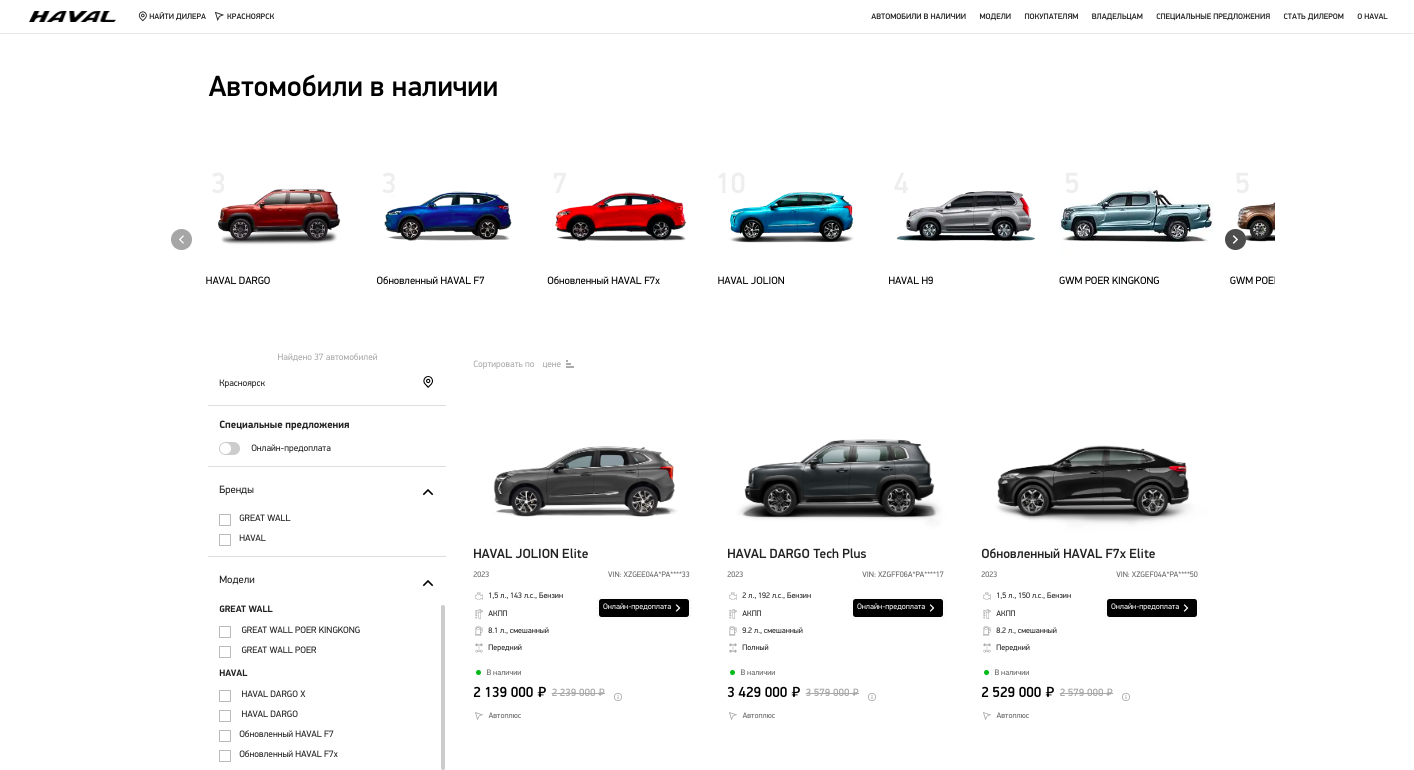Open the Модели menu item
Image resolution: width=1414 pixels, height=770 pixels.
click(995, 16)
